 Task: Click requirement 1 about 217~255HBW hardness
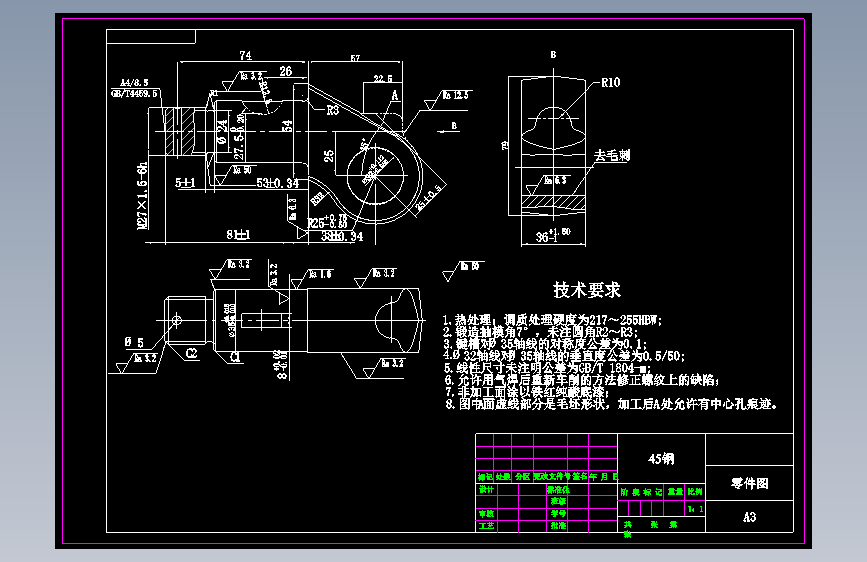coord(552,320)
